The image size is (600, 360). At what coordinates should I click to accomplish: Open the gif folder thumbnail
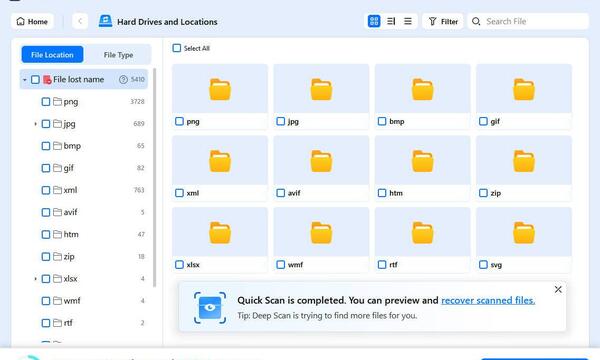click(524, 89)
